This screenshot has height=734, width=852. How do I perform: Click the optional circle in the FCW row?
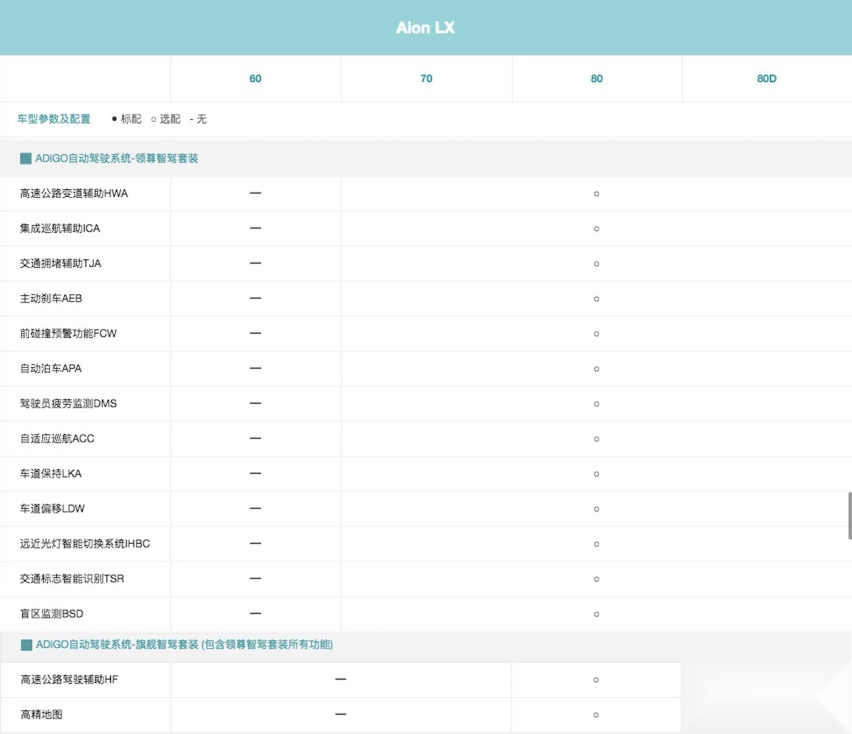[597, 334]
